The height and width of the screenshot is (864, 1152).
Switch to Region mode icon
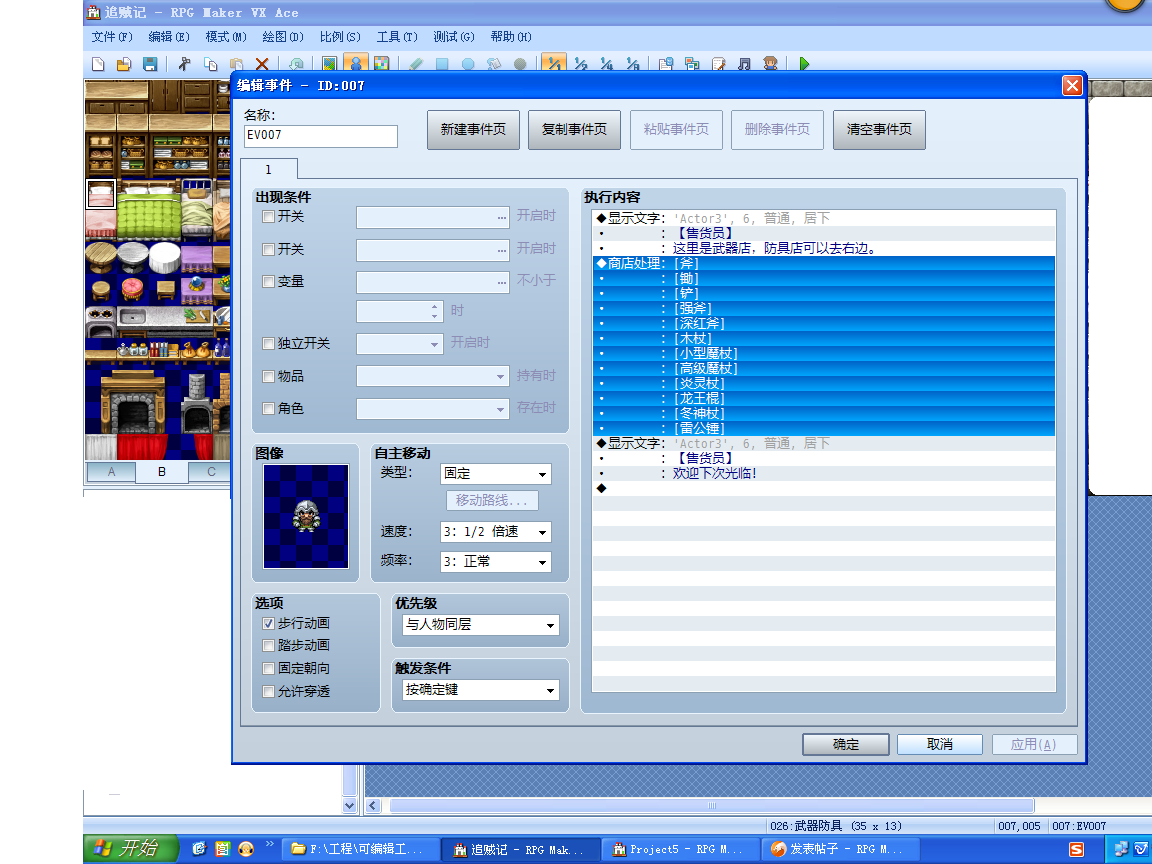click(x=381, y=64)
